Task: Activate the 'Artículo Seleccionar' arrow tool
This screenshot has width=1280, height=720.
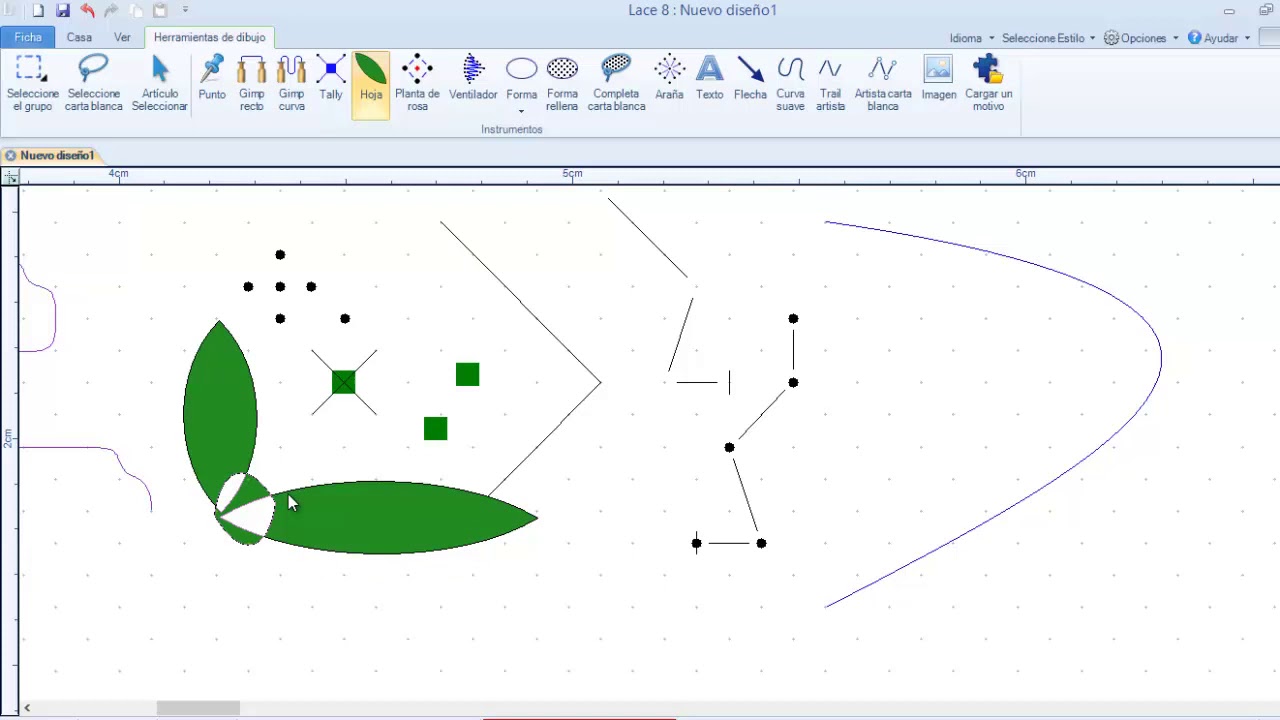Action: click(160, 84)
